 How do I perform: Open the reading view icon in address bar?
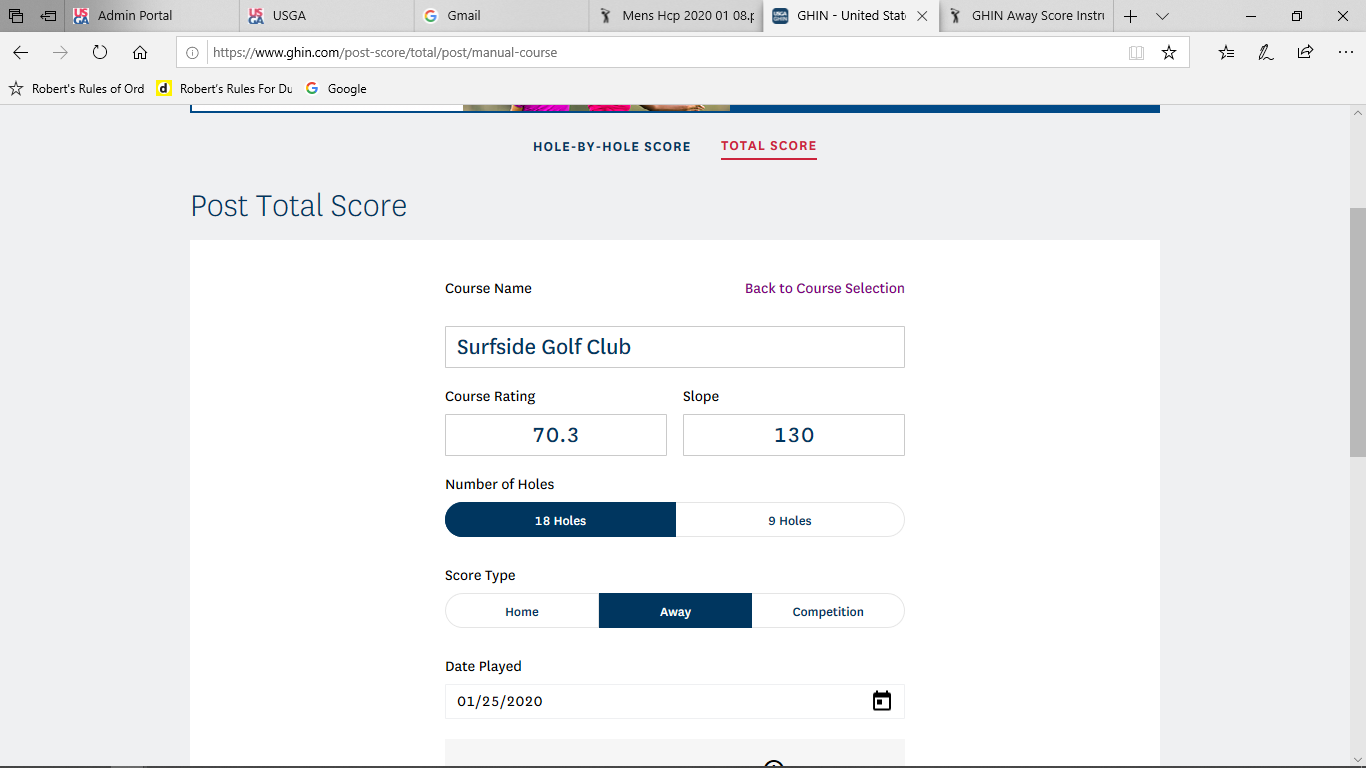point(1136,53)
